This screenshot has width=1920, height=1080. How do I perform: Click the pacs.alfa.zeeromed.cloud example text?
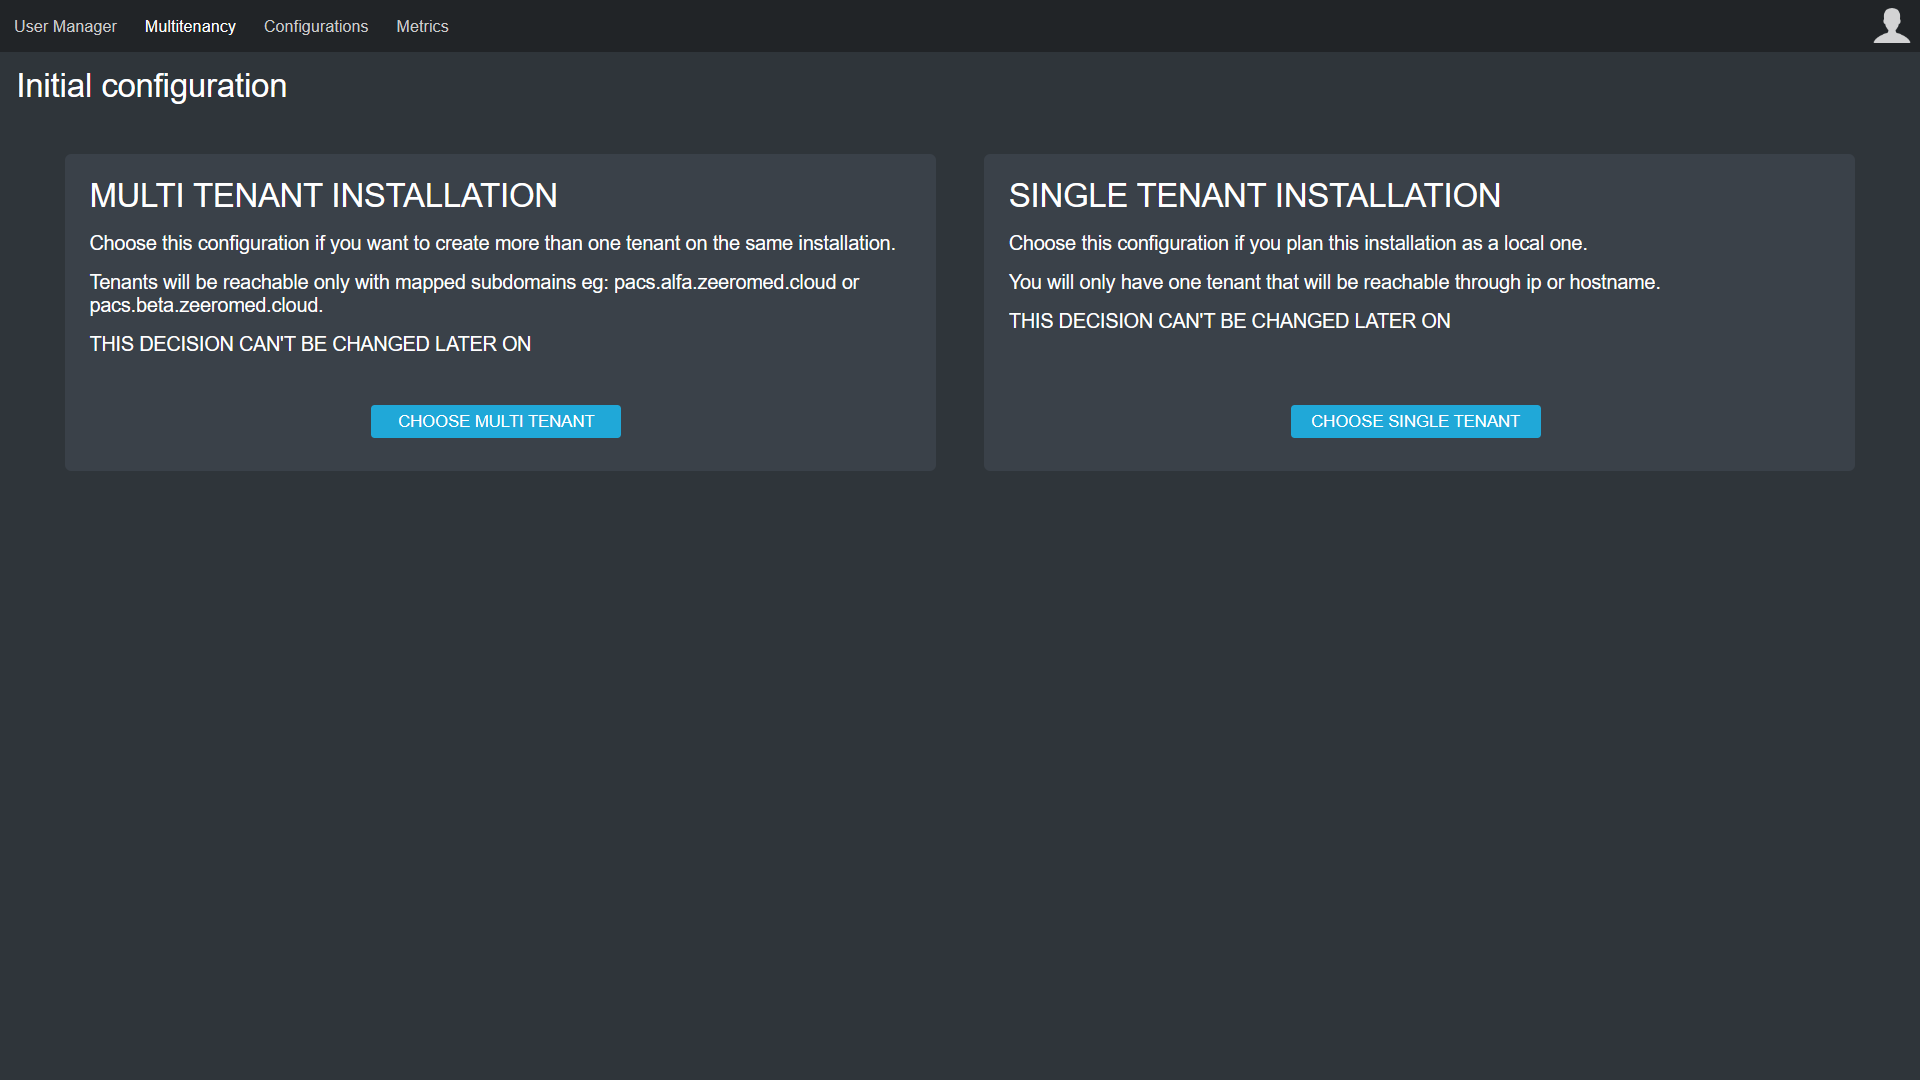tap(724, 282)
